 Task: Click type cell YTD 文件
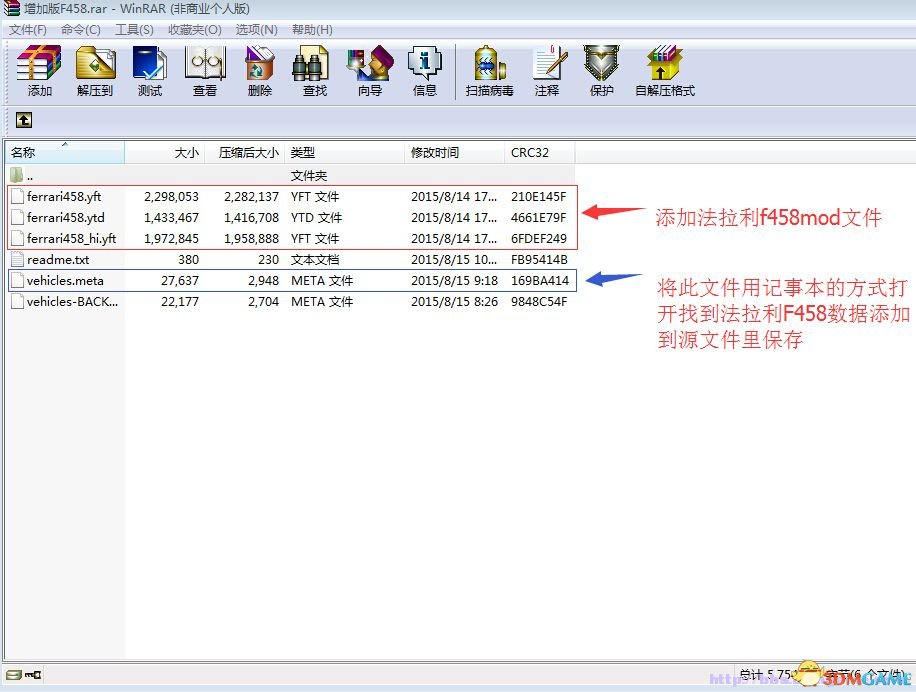pos(316,218)
